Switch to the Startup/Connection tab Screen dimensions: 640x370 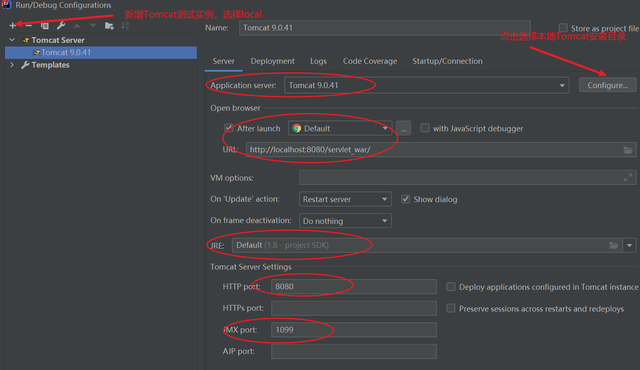coord(447,61)
